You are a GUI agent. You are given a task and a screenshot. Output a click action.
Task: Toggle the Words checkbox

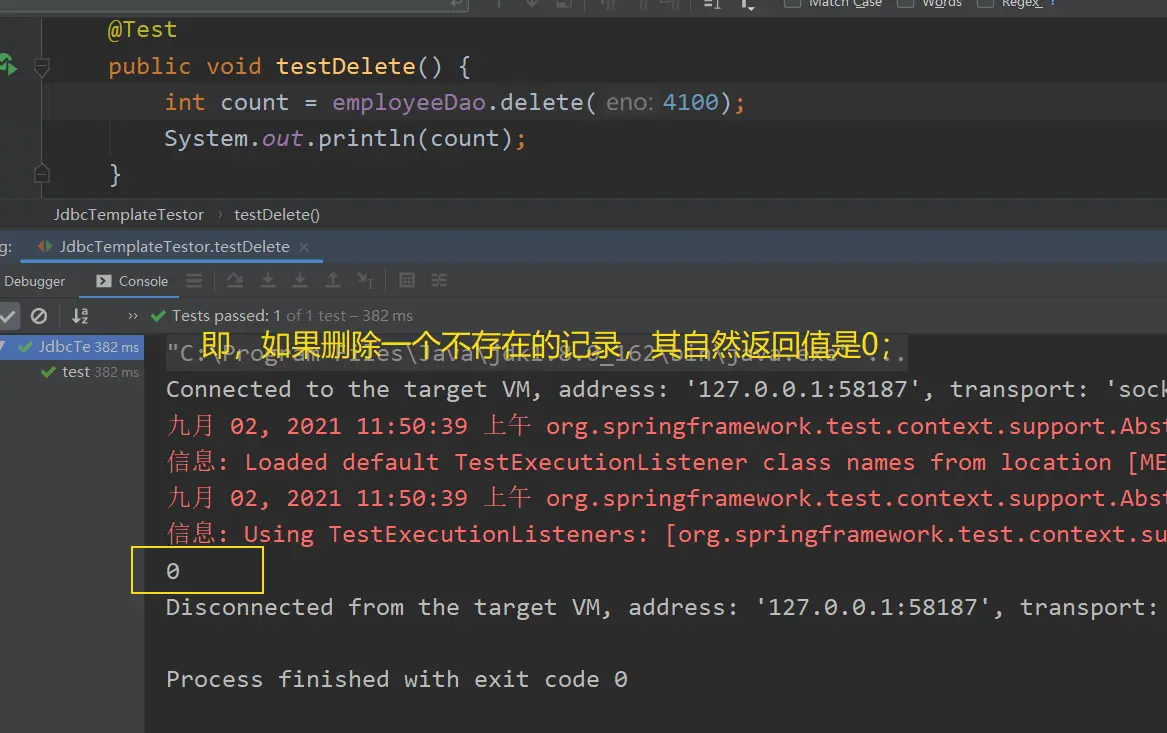905,3
